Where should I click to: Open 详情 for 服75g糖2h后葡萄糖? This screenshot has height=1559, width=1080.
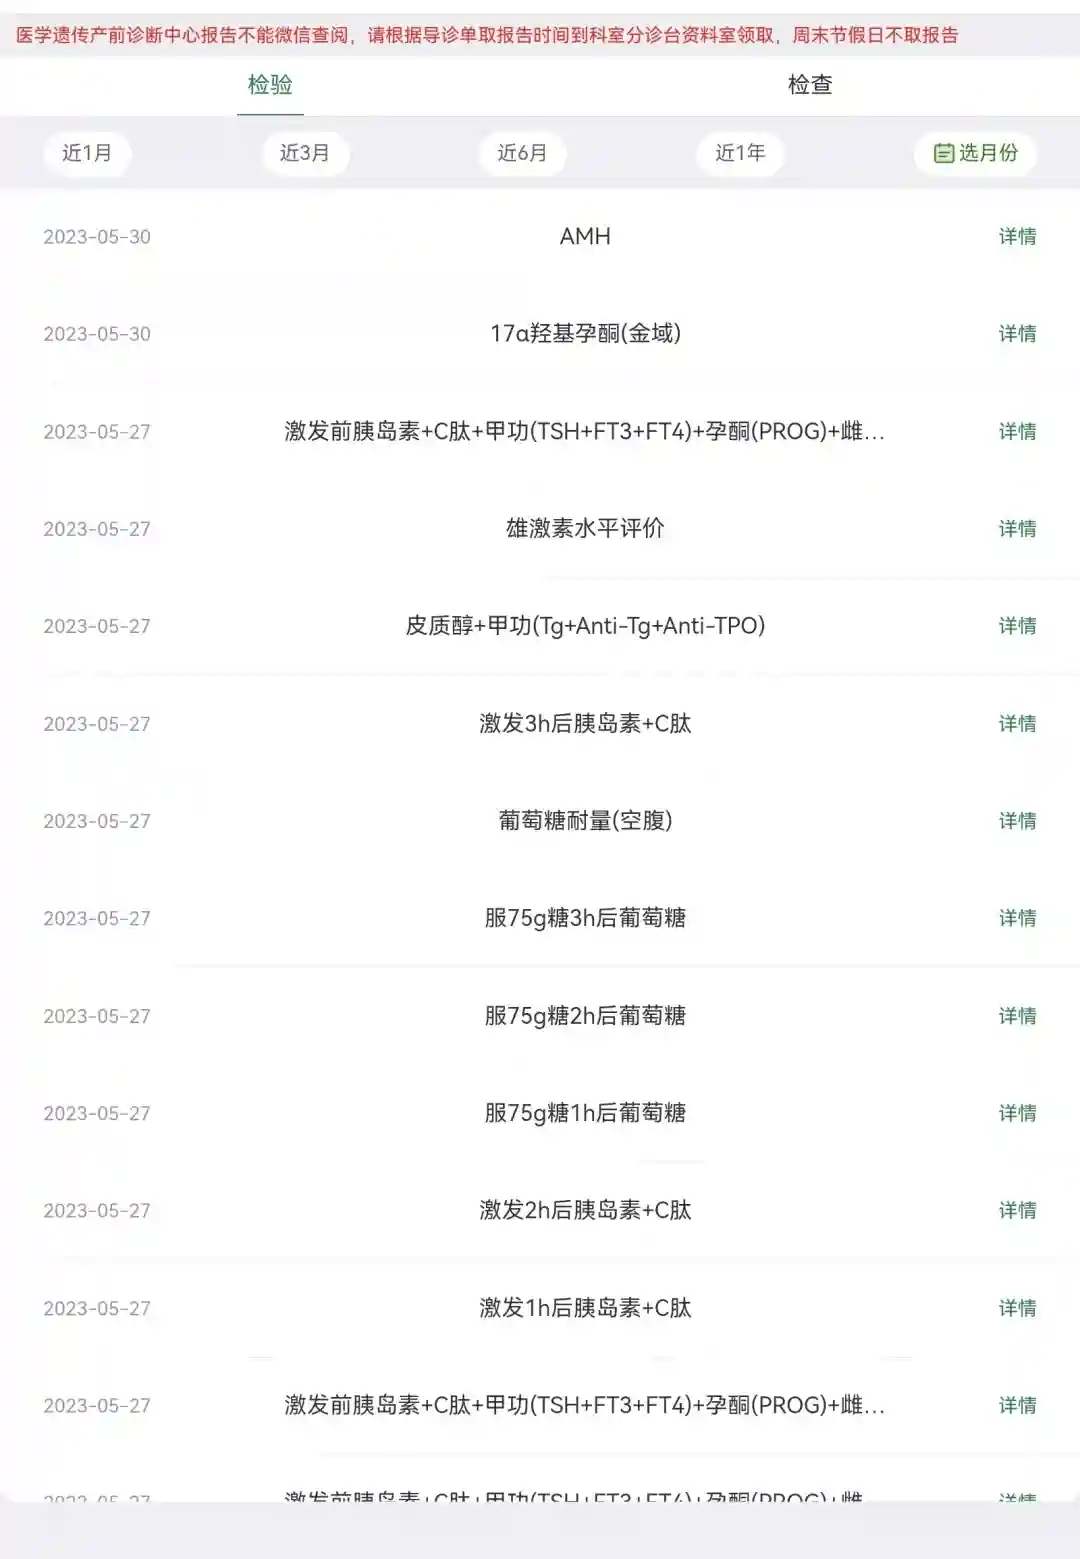click(1017, 1016)
